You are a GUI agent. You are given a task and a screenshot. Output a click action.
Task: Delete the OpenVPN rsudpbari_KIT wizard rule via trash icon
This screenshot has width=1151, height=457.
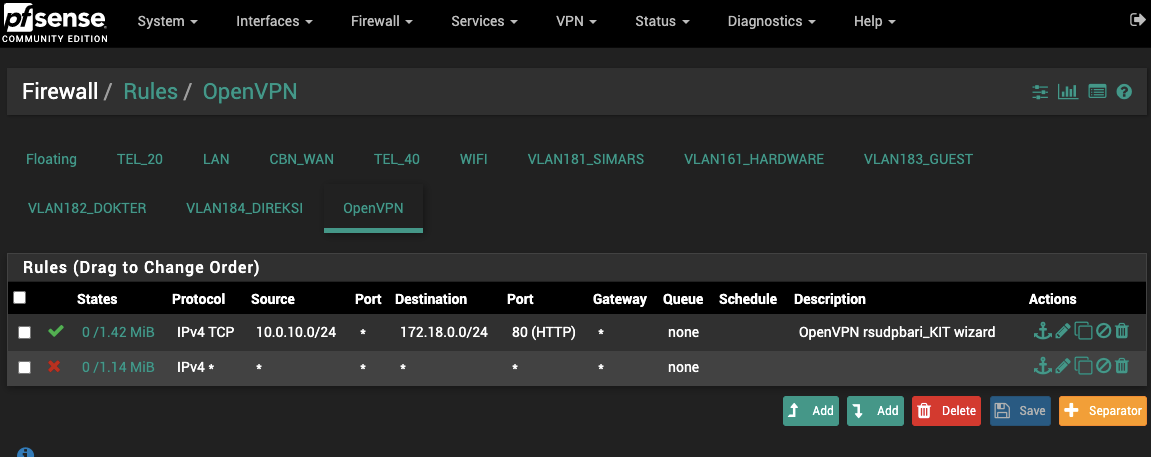pyautogui.click(x=1122, y=332)
